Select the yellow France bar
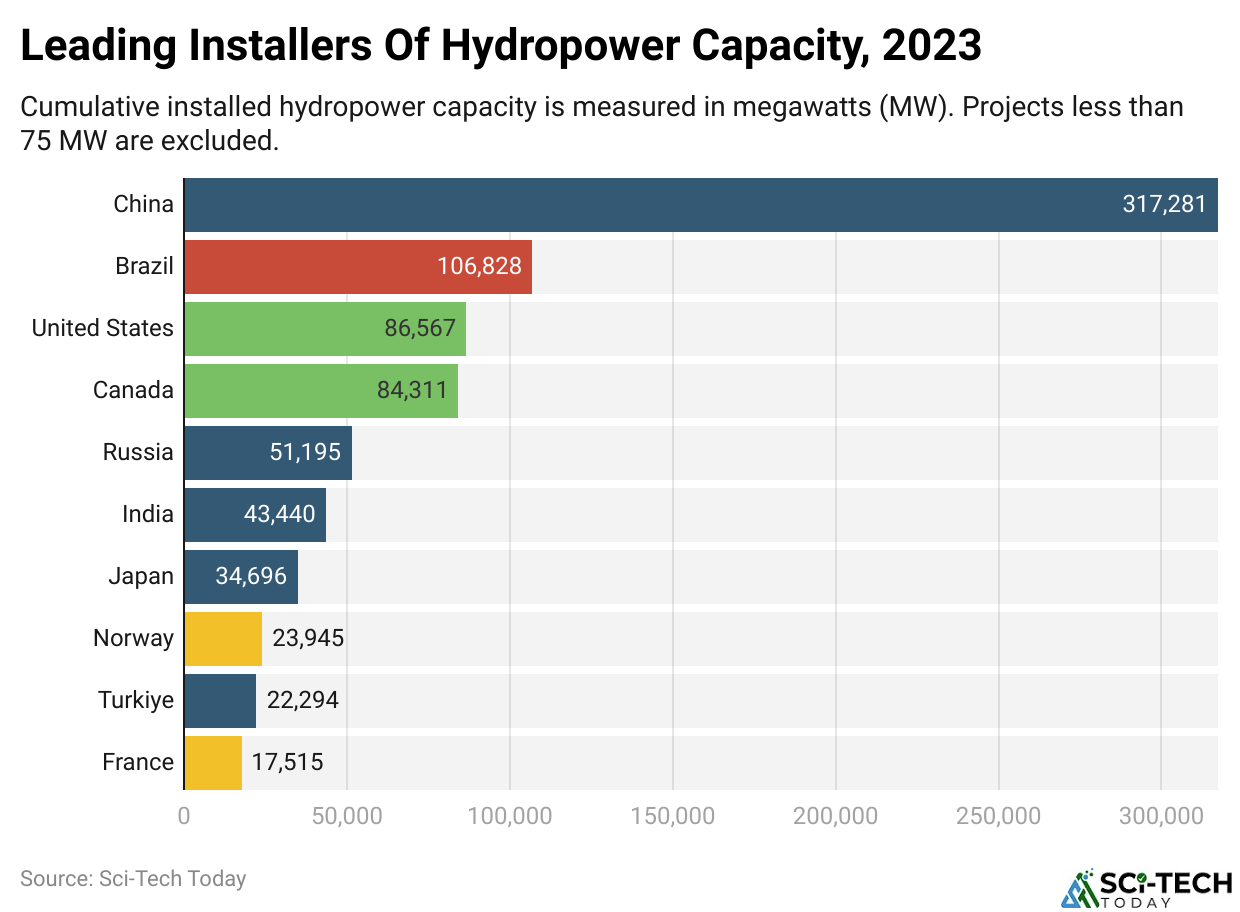The image size is (1240, 912). point(213,763)
